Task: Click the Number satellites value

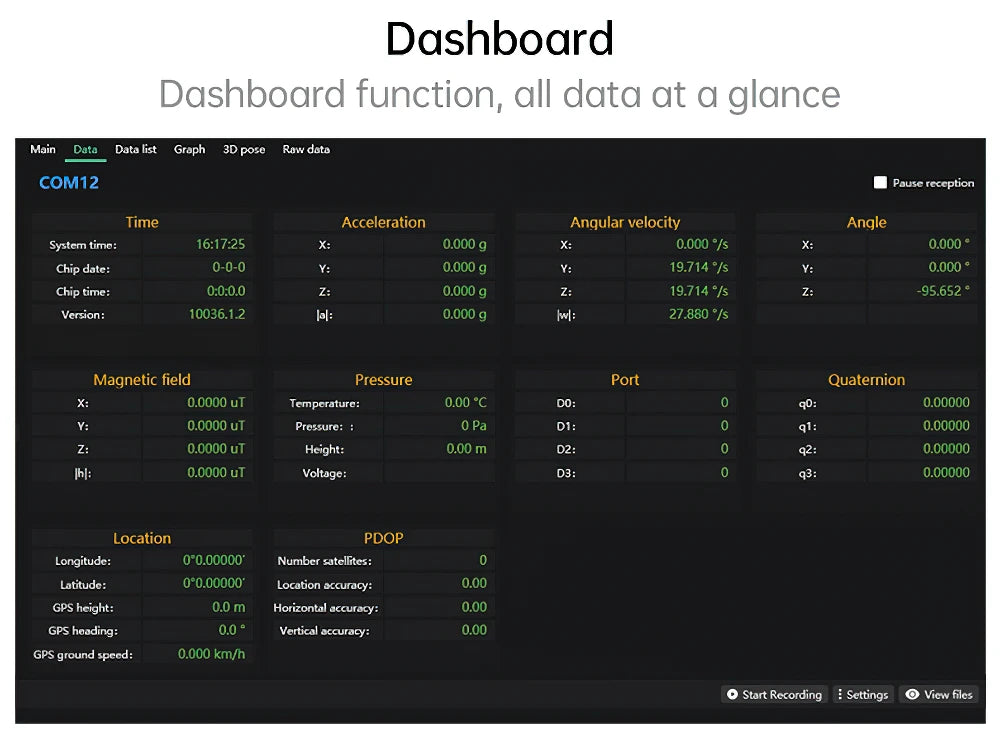Action: tap(483, 560)
